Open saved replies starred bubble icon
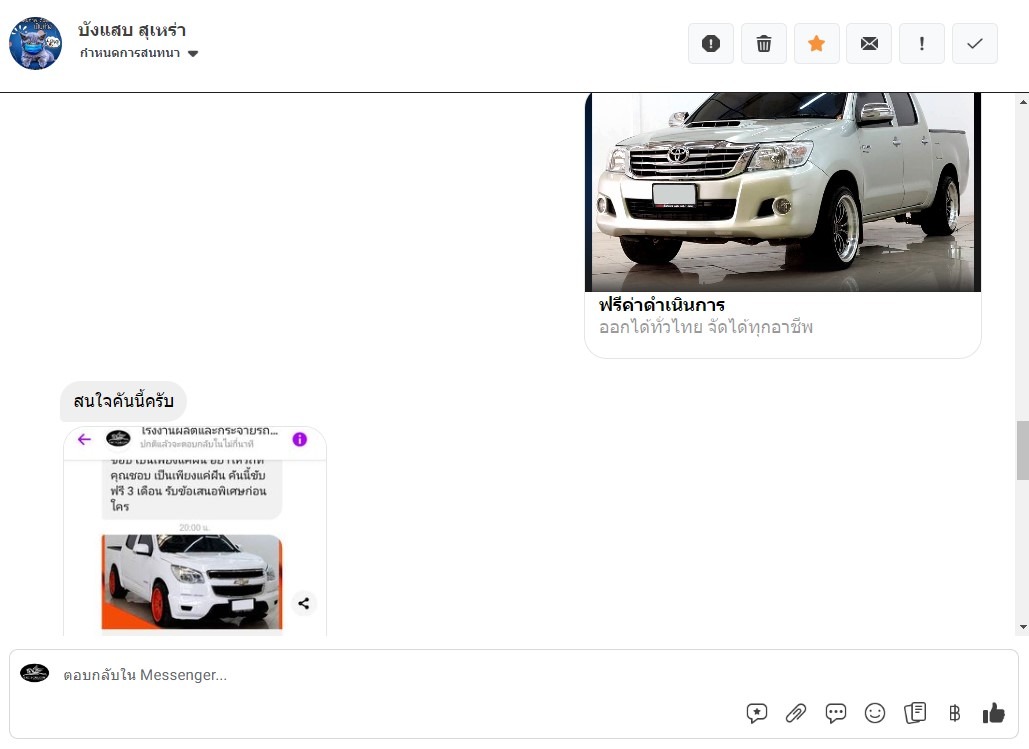 [757, 713]
